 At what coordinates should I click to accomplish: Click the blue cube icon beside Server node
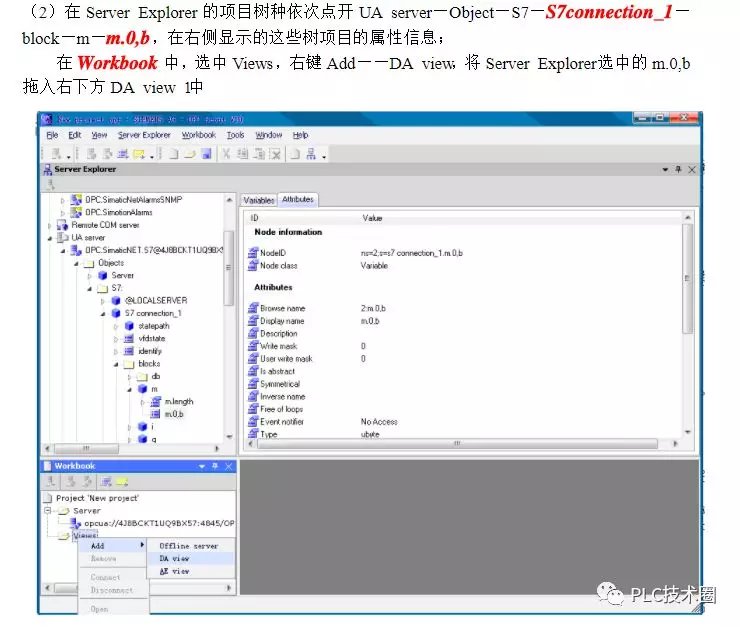(103, 275)
